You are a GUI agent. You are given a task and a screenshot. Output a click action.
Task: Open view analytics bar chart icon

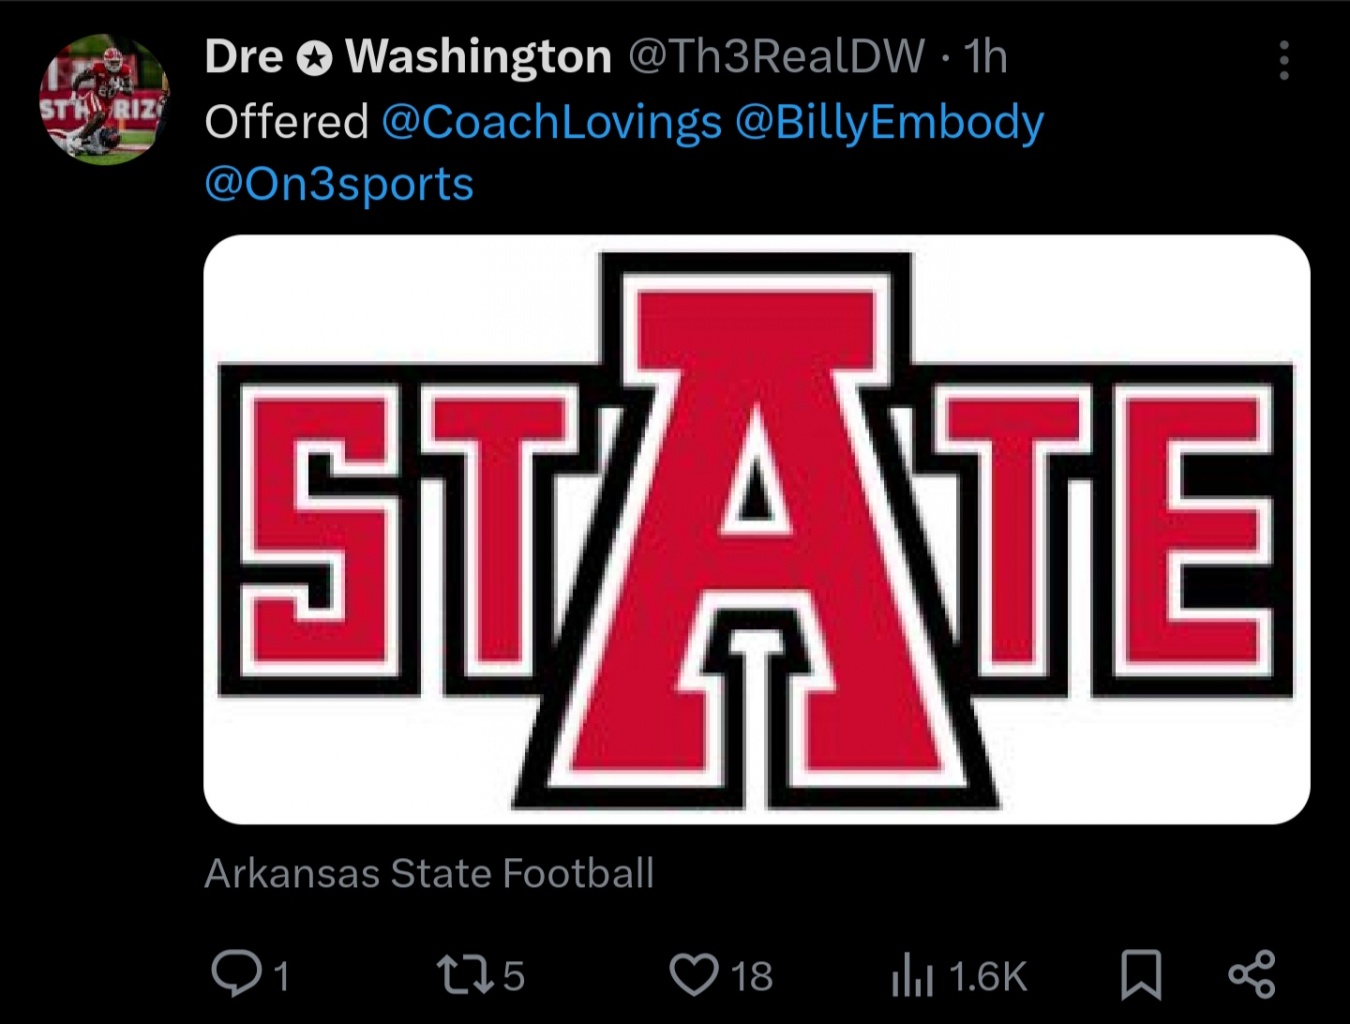(912, 977)
